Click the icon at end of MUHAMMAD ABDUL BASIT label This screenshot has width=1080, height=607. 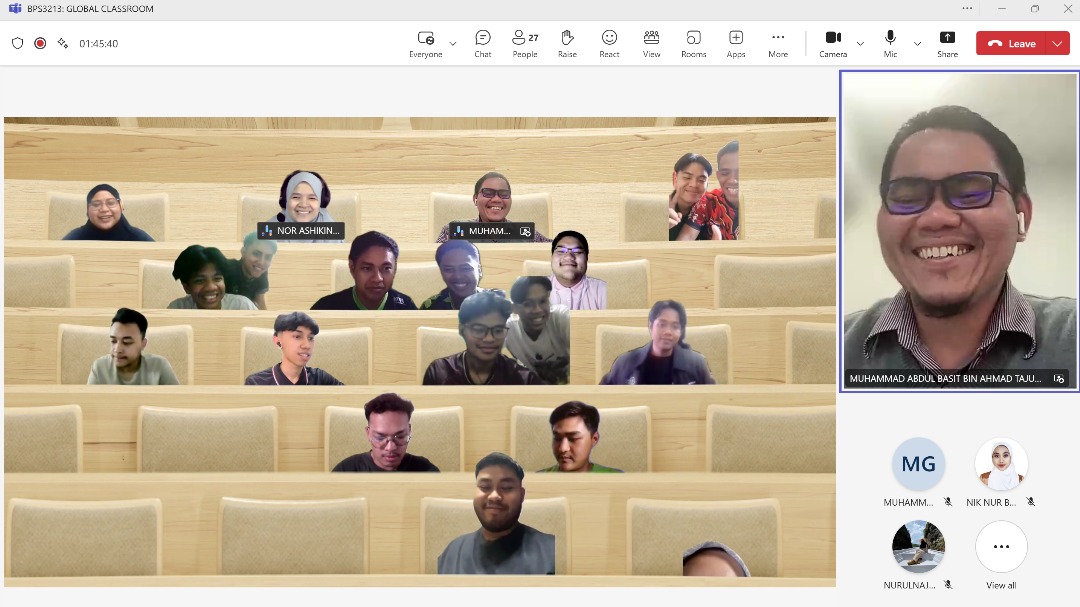(1059, 378)
